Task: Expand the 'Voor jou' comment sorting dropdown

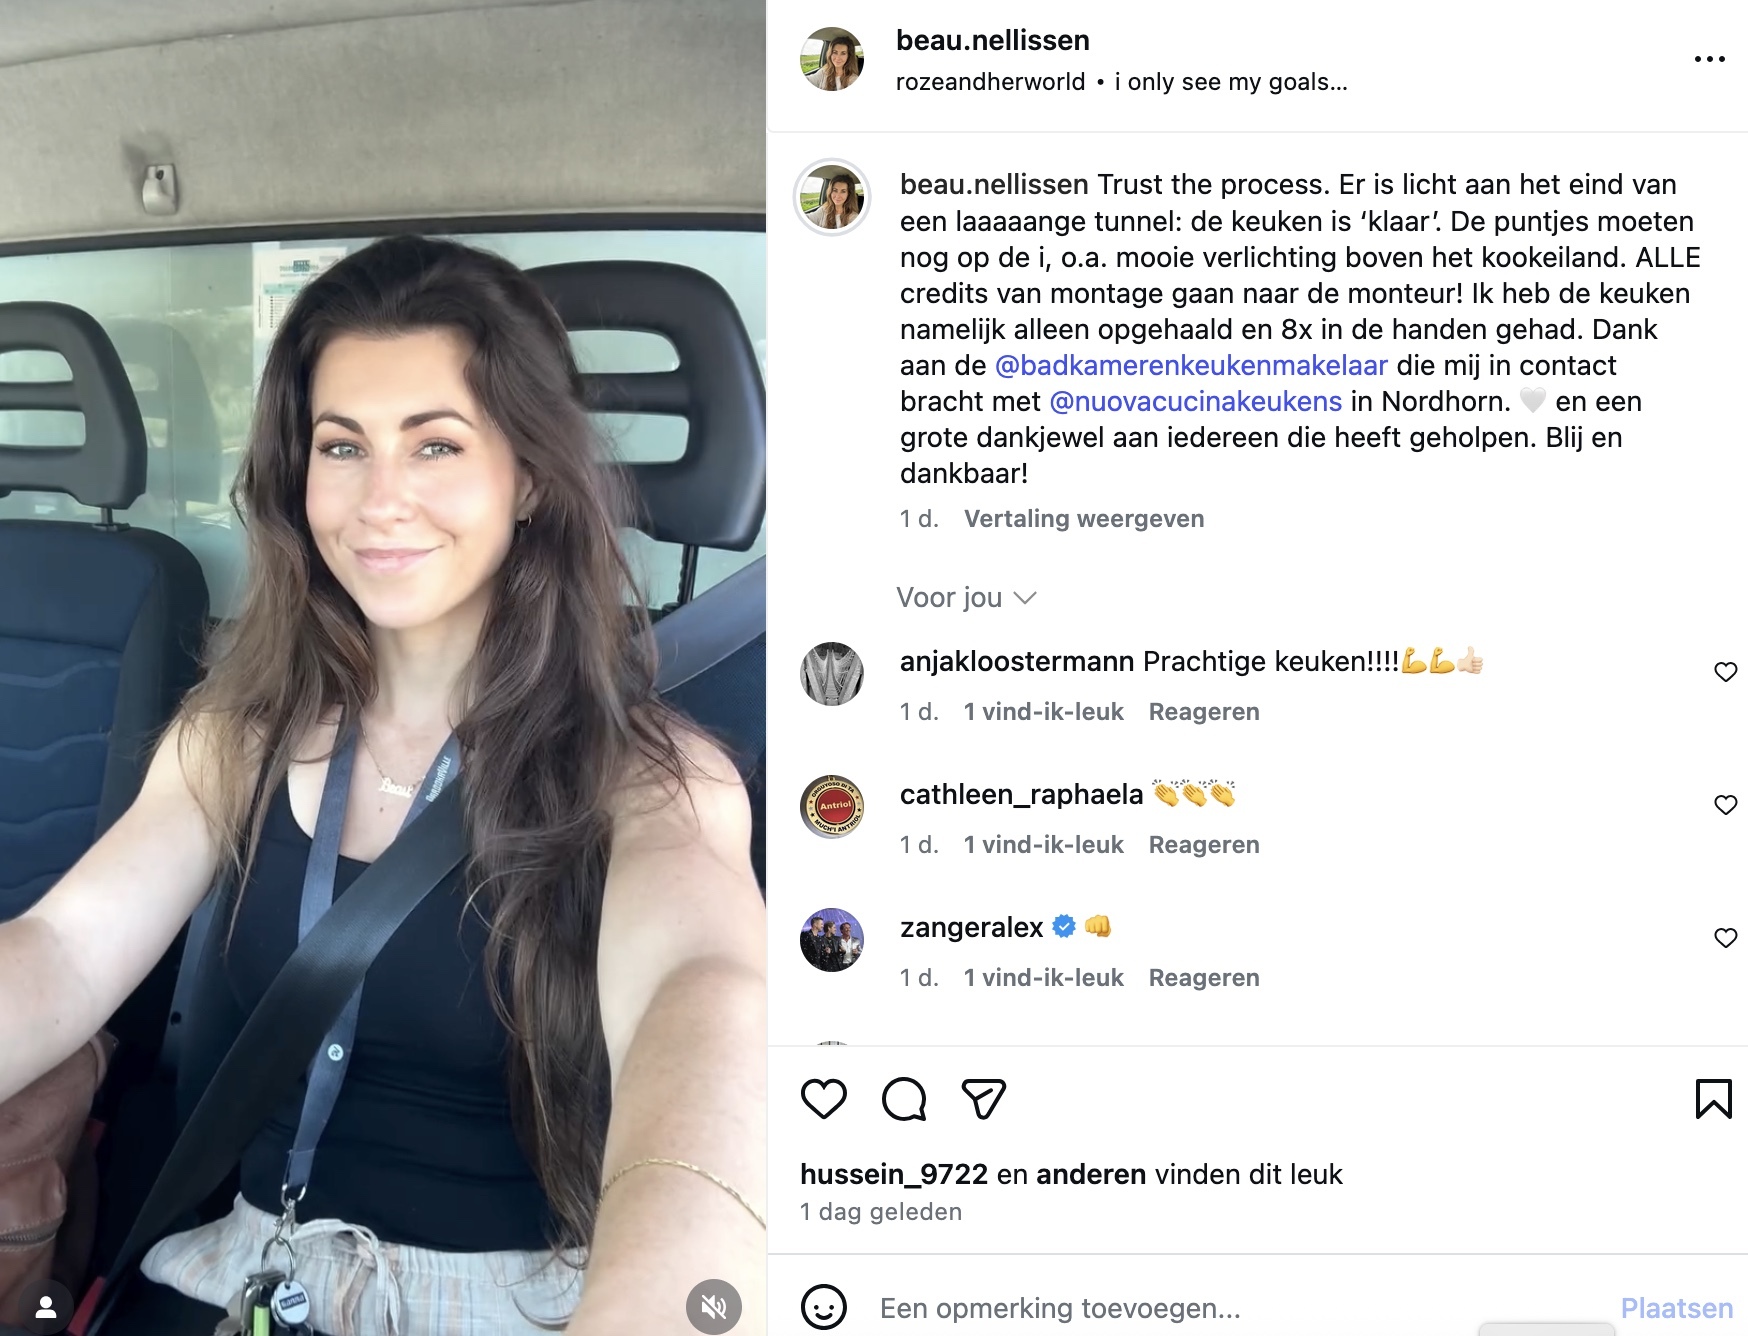Action: [x=966, y=598]
